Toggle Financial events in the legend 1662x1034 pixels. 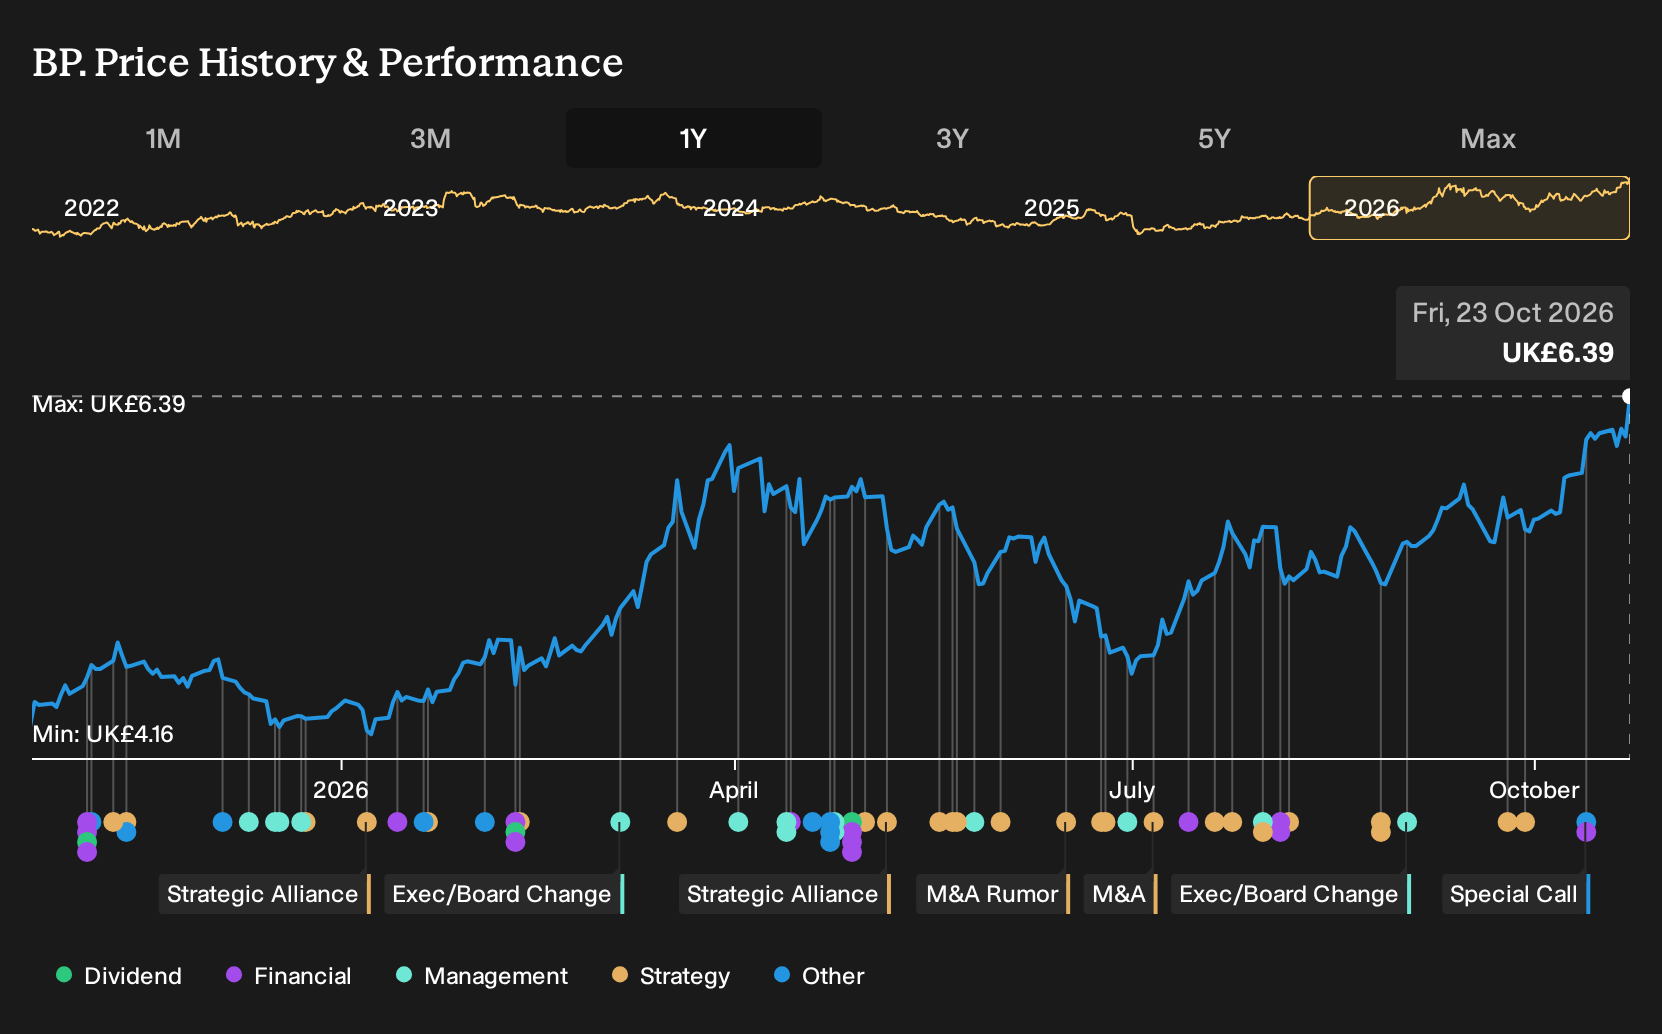coord(289,976)
